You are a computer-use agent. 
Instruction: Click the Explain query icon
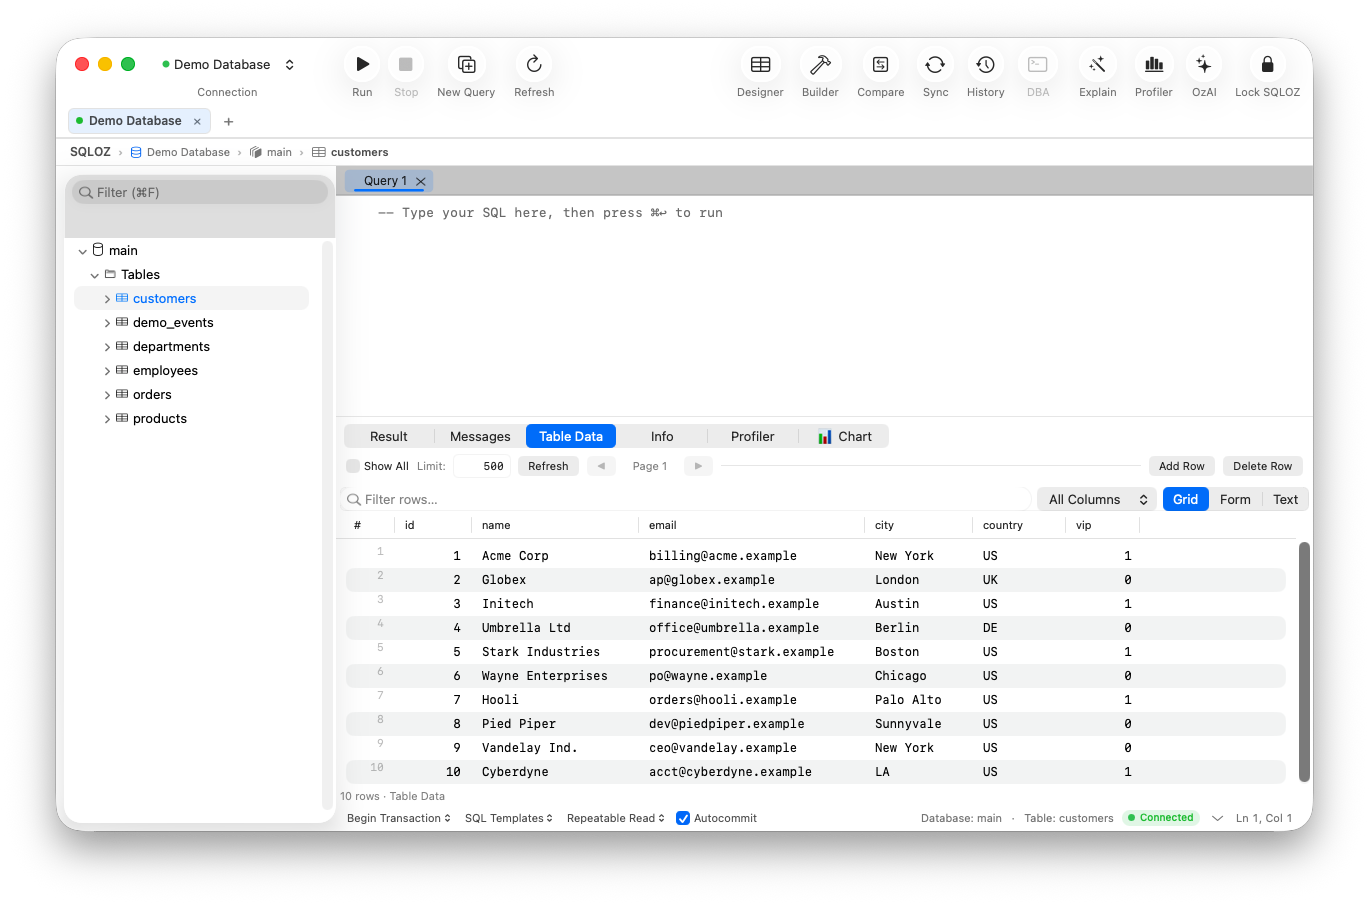point(1097,64)
